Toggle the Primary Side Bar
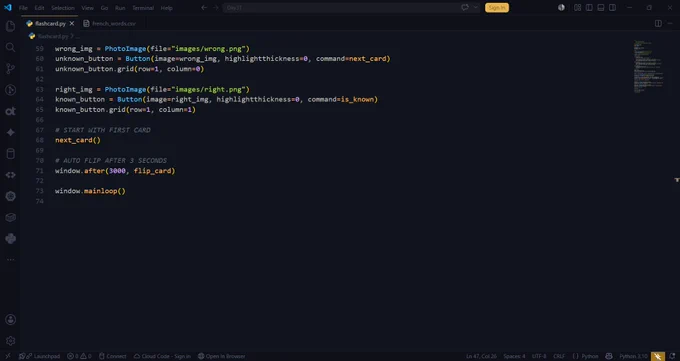680x361 pixels. [589, 7]
